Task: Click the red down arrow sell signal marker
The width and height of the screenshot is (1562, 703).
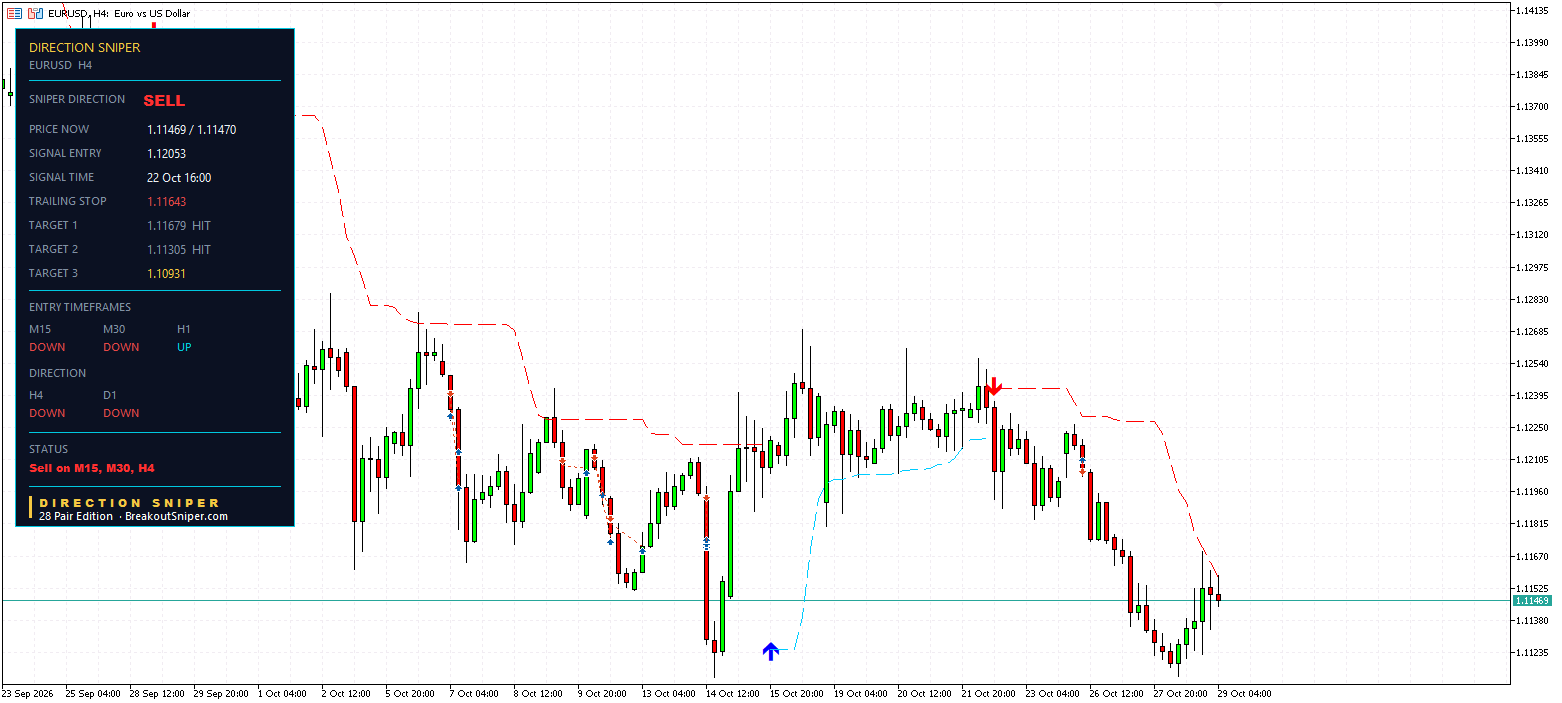Action: click(993, 388)
